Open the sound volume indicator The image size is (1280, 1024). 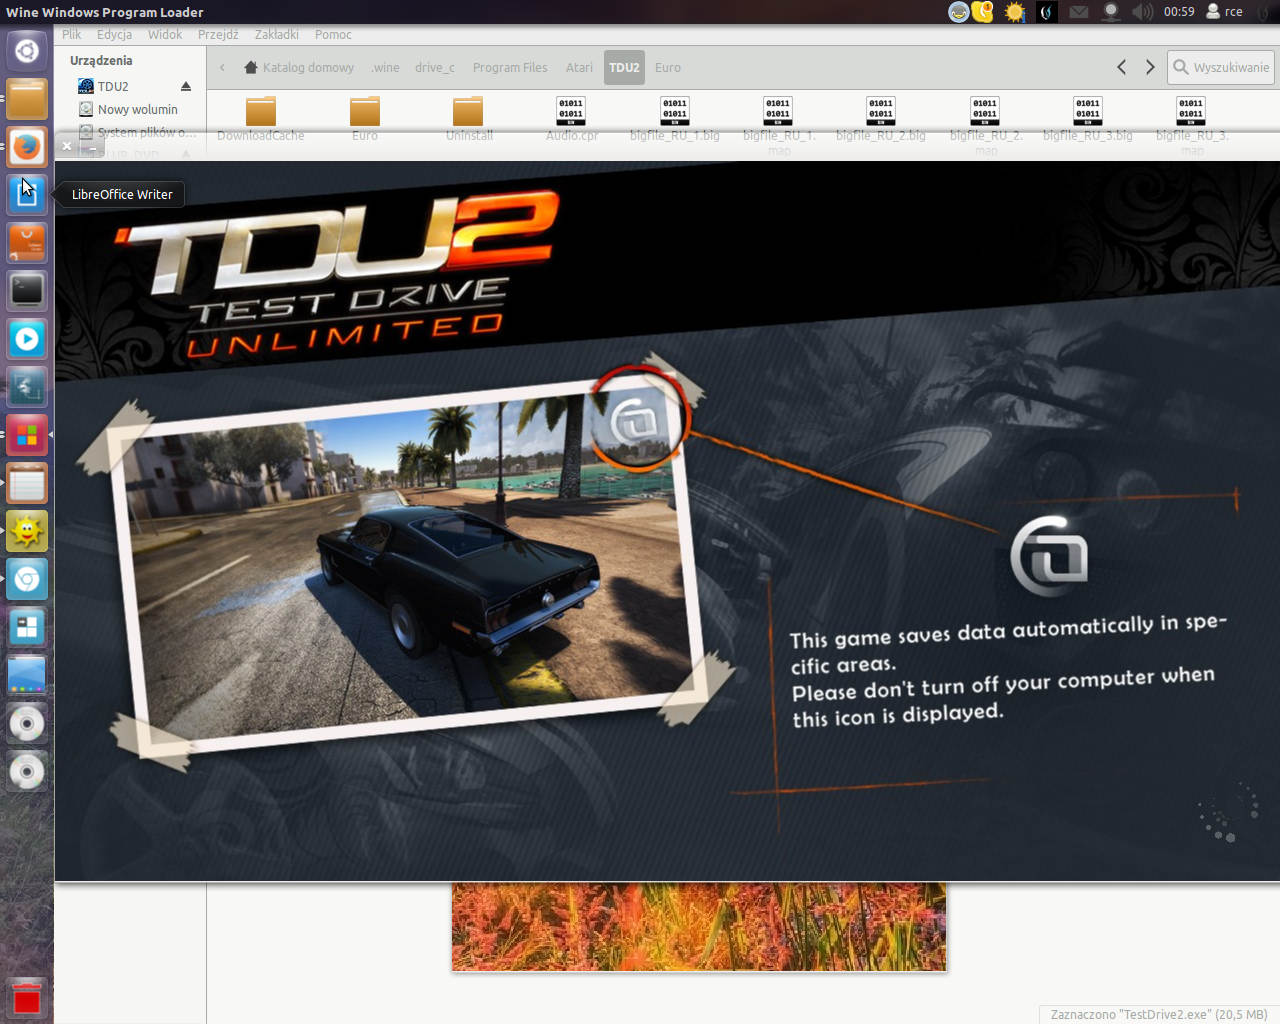tap(1142, 12)
